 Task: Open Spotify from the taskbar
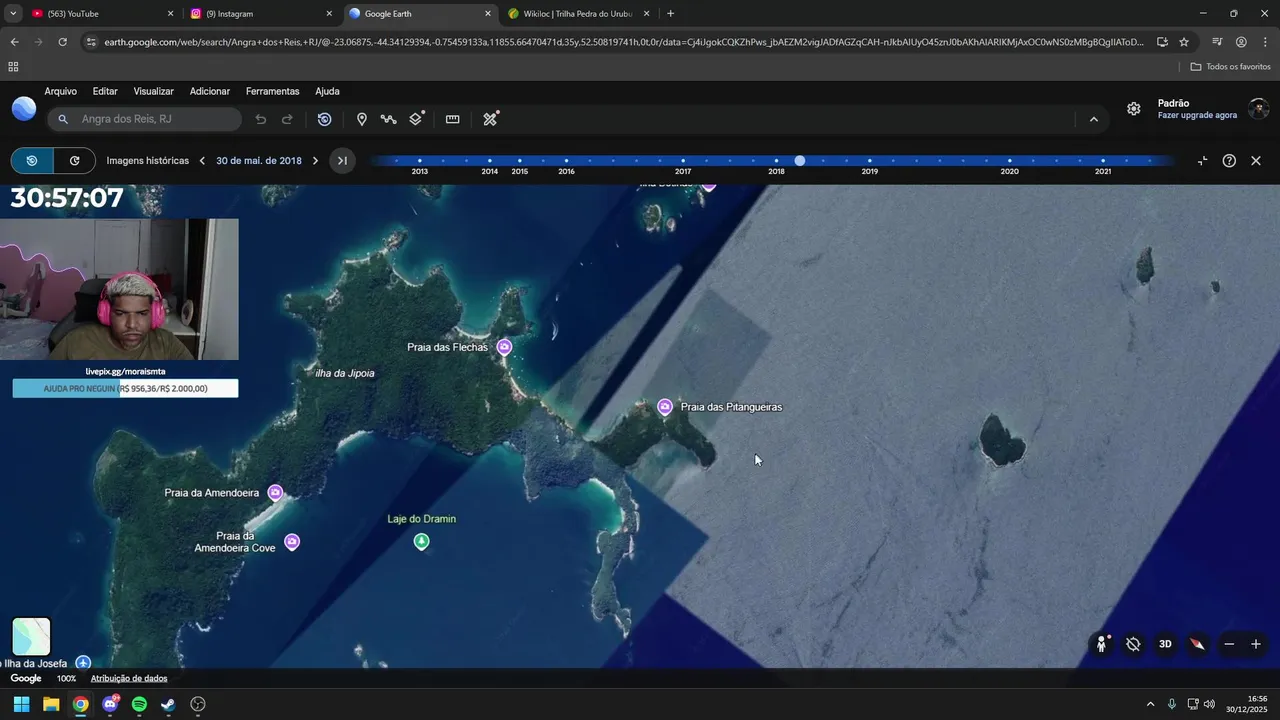pos(139,704)
